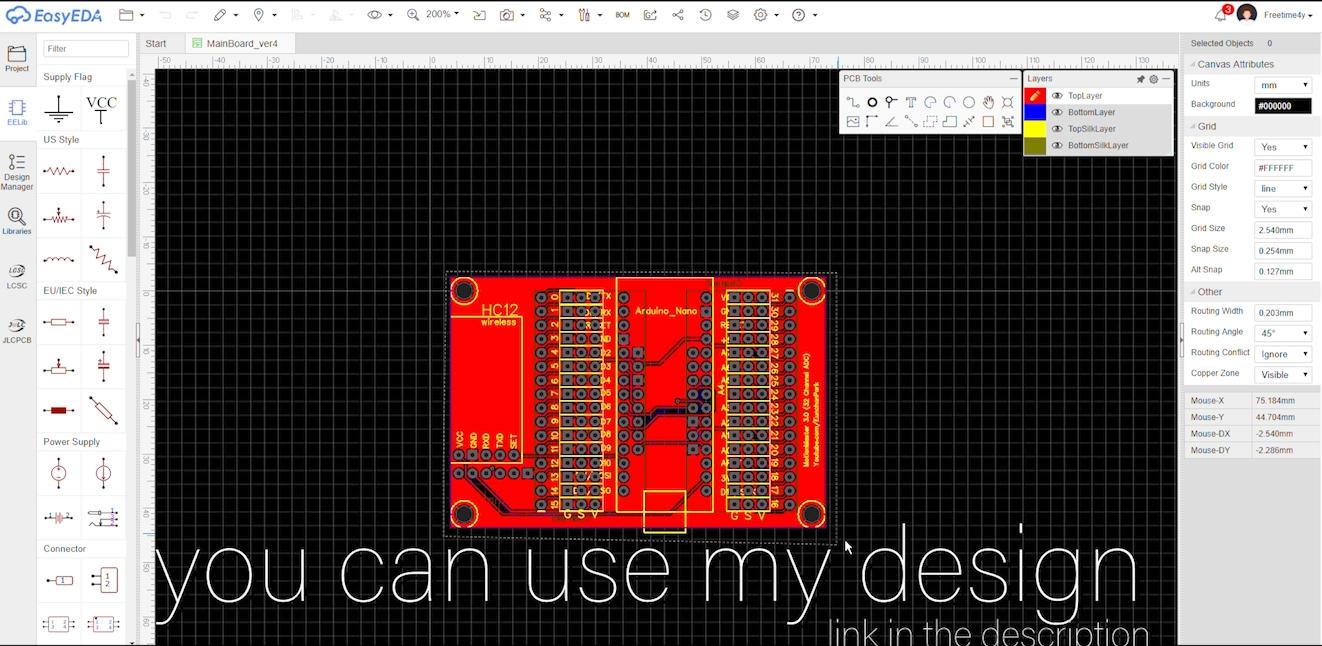Open the notification bell icon
1322x646 pixels.
pos(1221,14)
